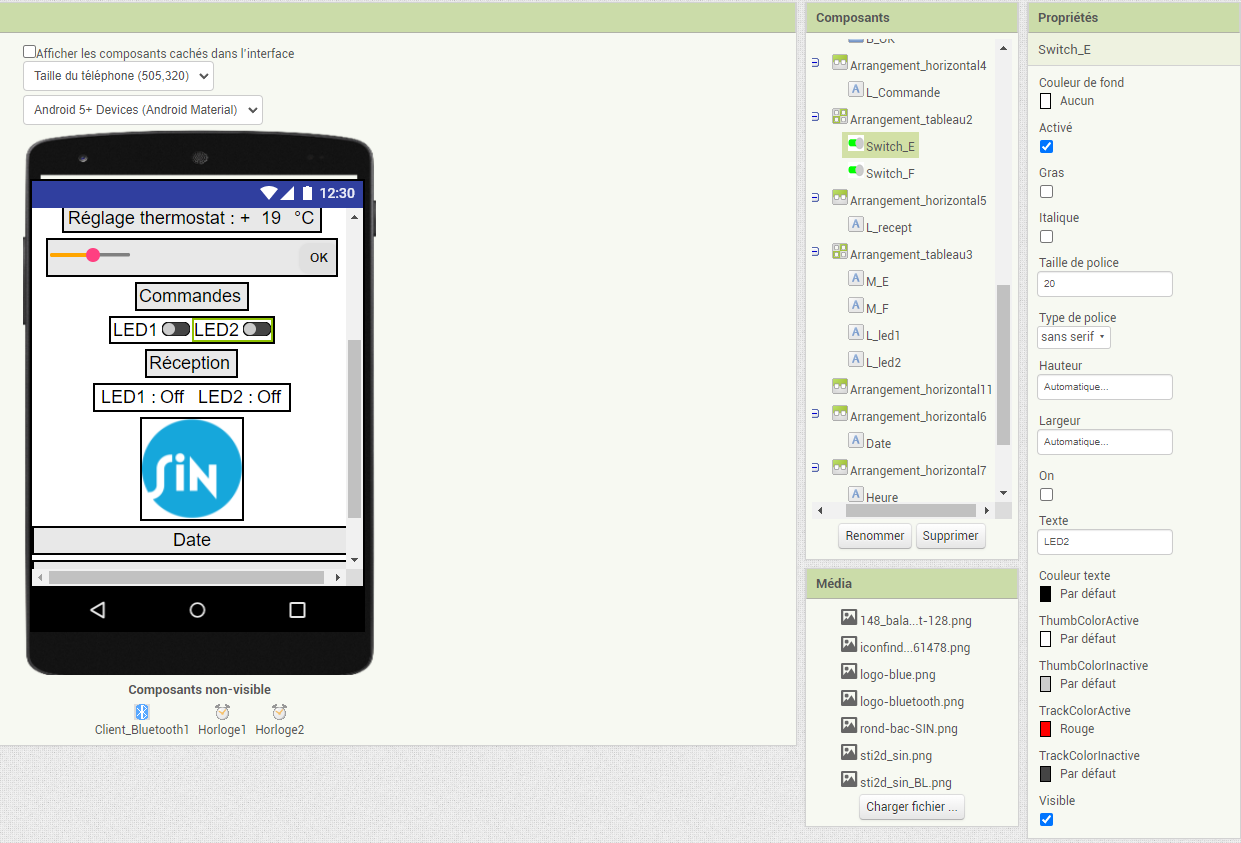Image resolution: width=1241 pixels, height=843 pixels.
Task: Open the Android 5+ Devices theme dropdown
Action: [x=142, y=110]
